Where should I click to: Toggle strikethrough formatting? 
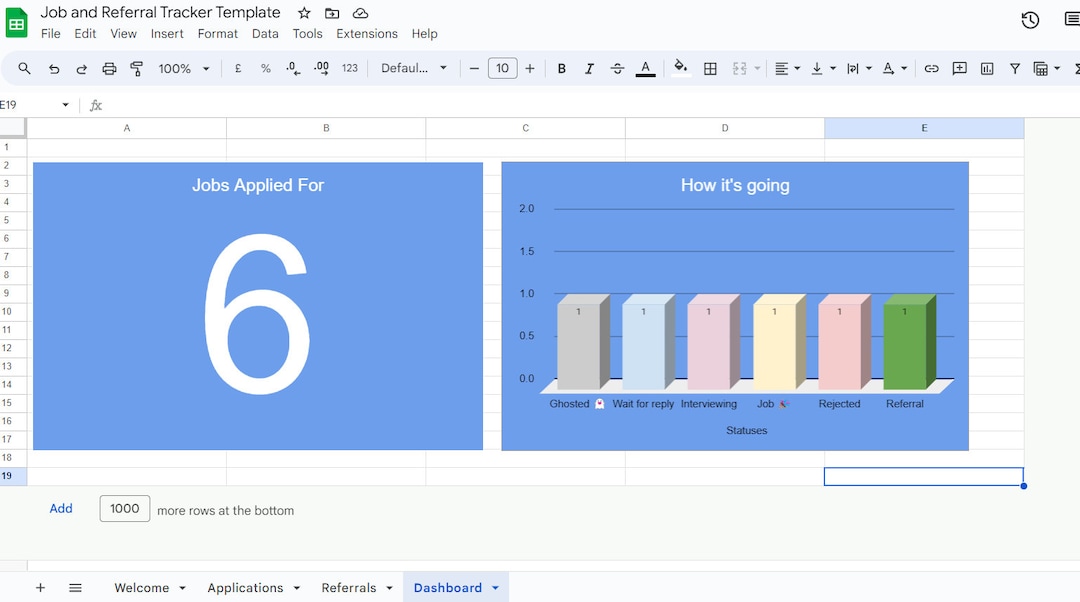[617, 69]
